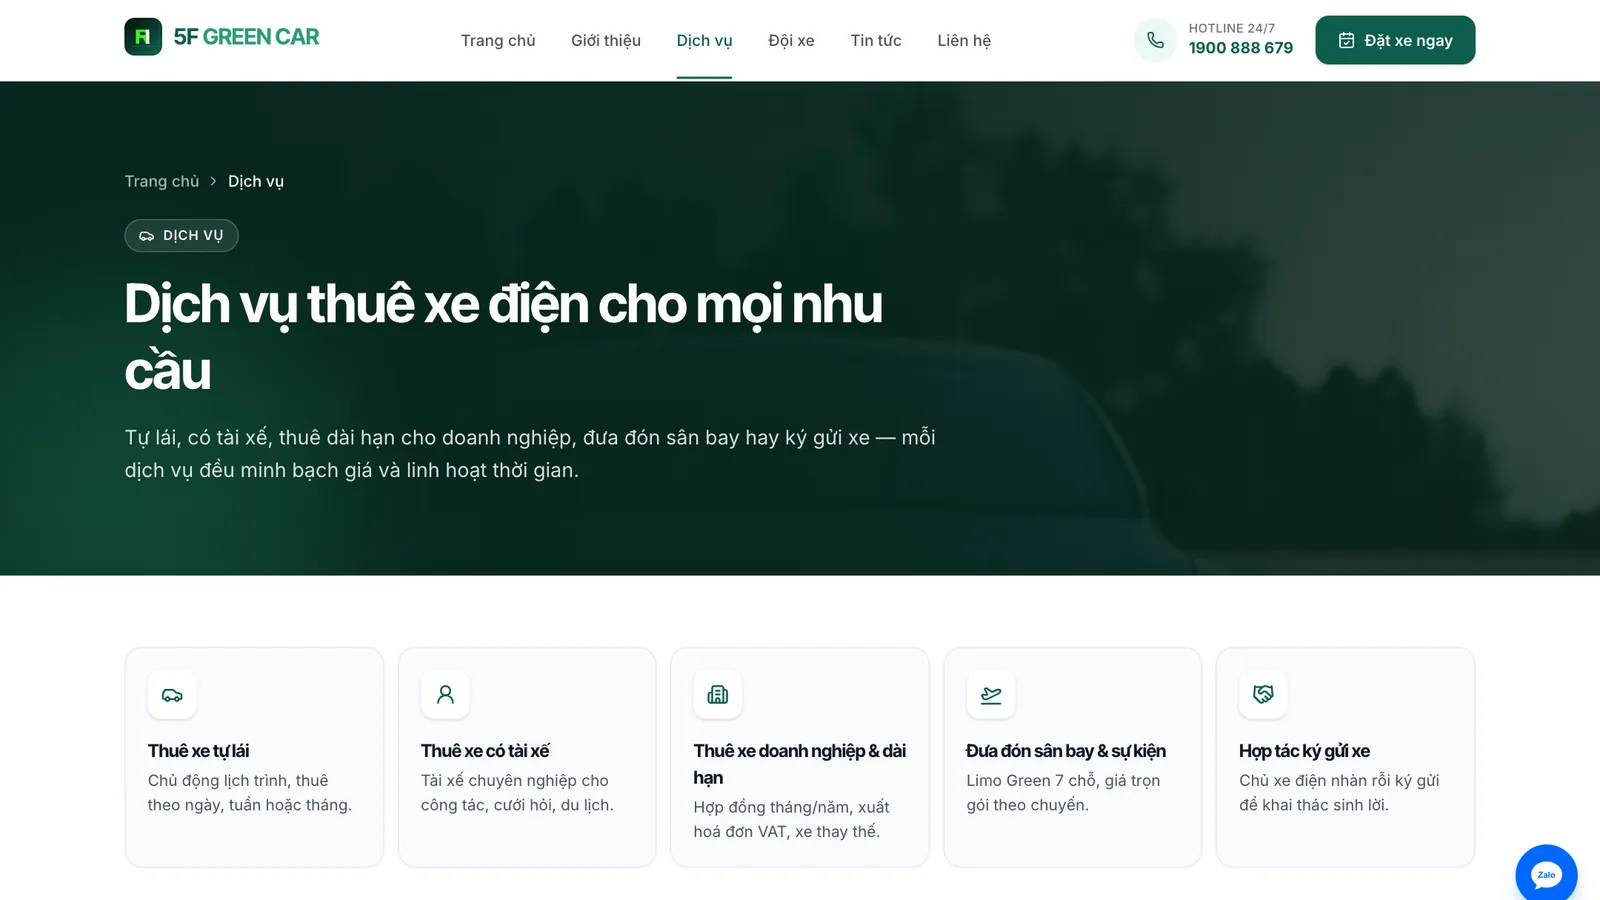This screenshot has height=900, width=1600.
Task: Go to Trang chủ in the navigation menu
Action: click(x=498, y=40)
